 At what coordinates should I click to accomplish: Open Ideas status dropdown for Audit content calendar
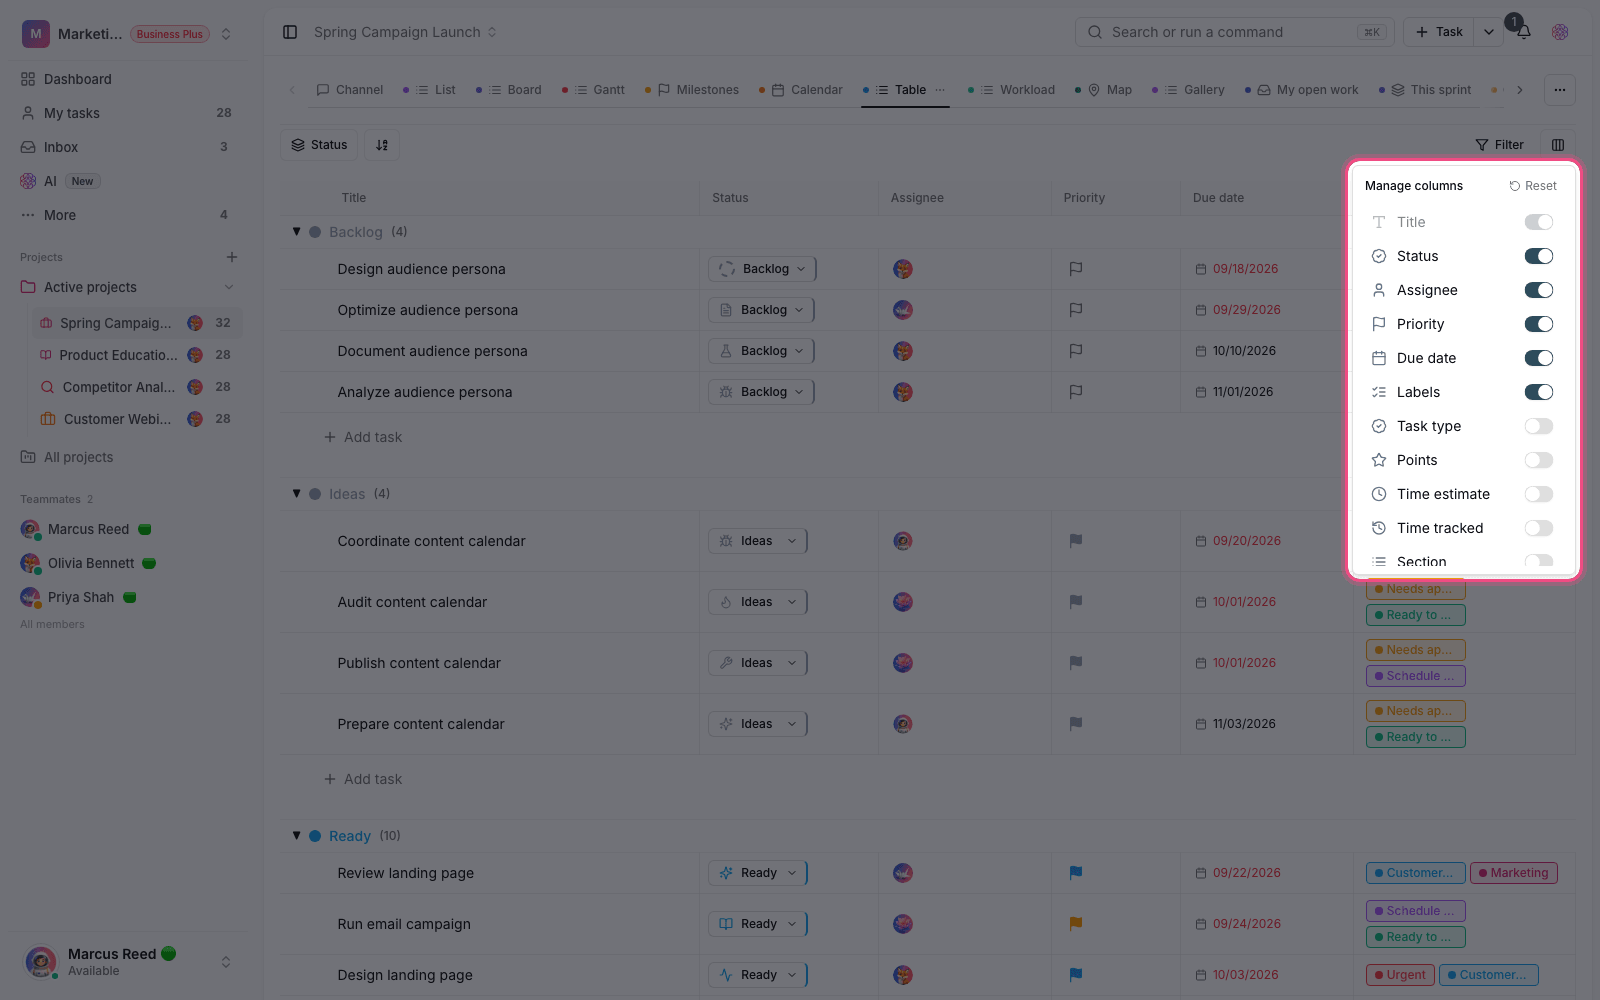[757, 602]
